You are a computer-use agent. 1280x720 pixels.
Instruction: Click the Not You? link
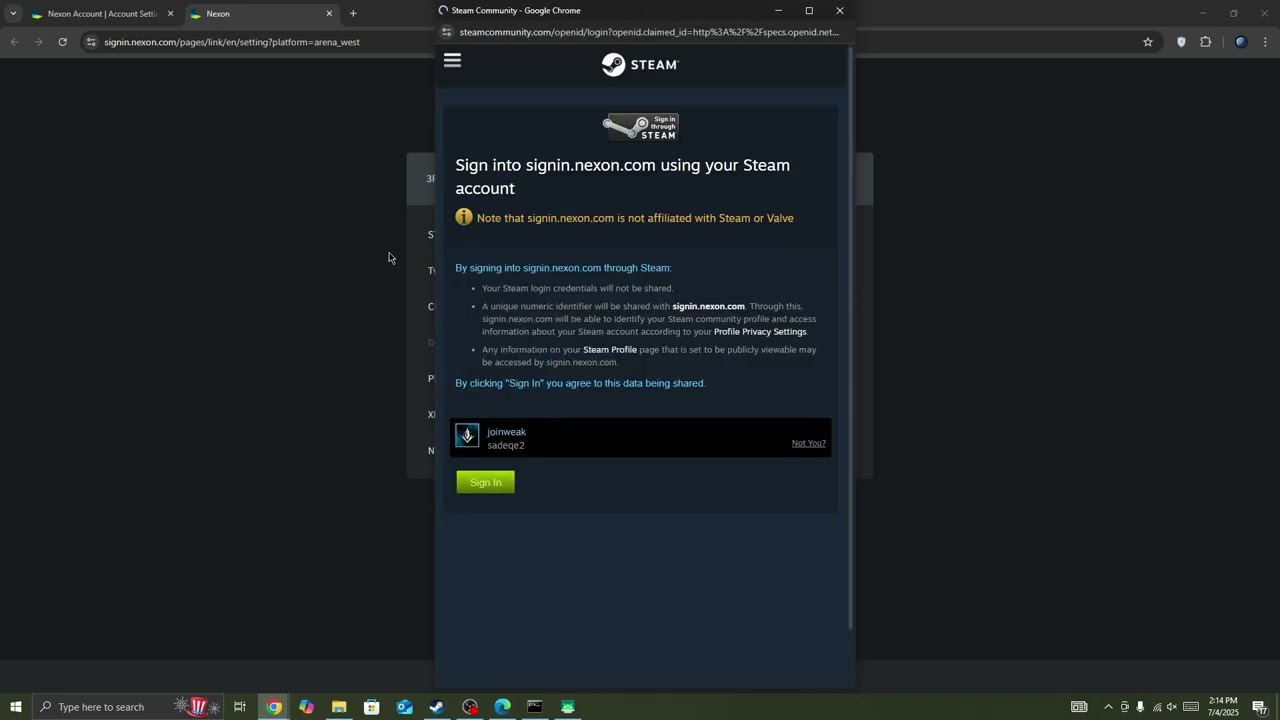809,443
